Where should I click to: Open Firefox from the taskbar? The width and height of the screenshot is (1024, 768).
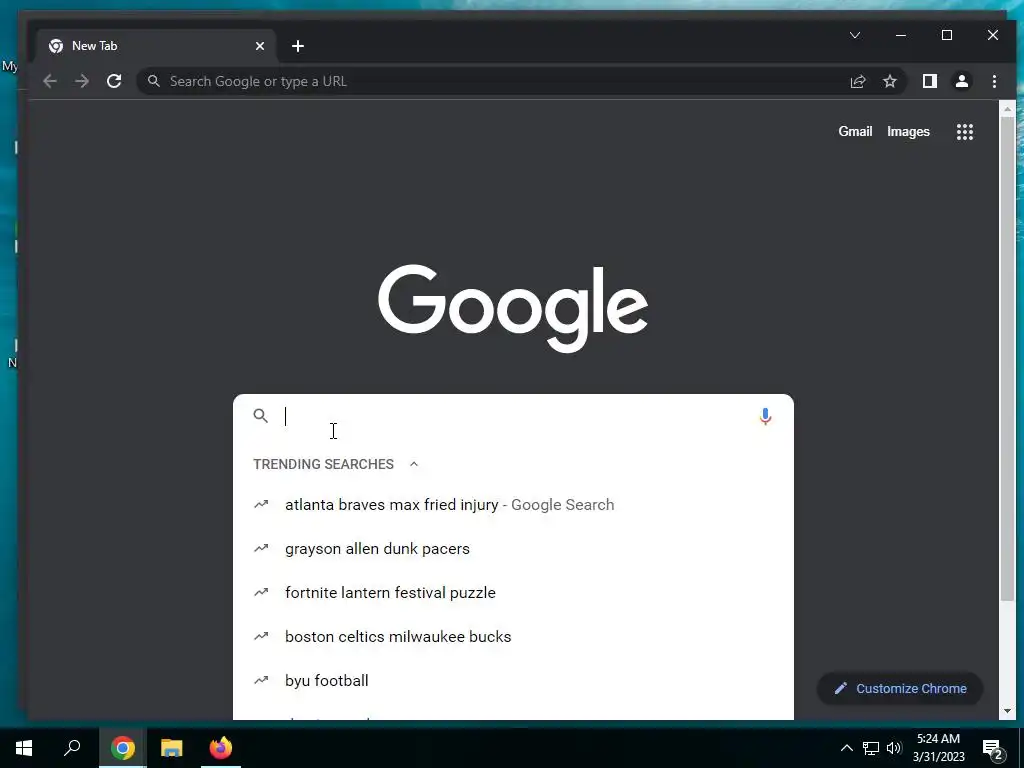(221, 748)
